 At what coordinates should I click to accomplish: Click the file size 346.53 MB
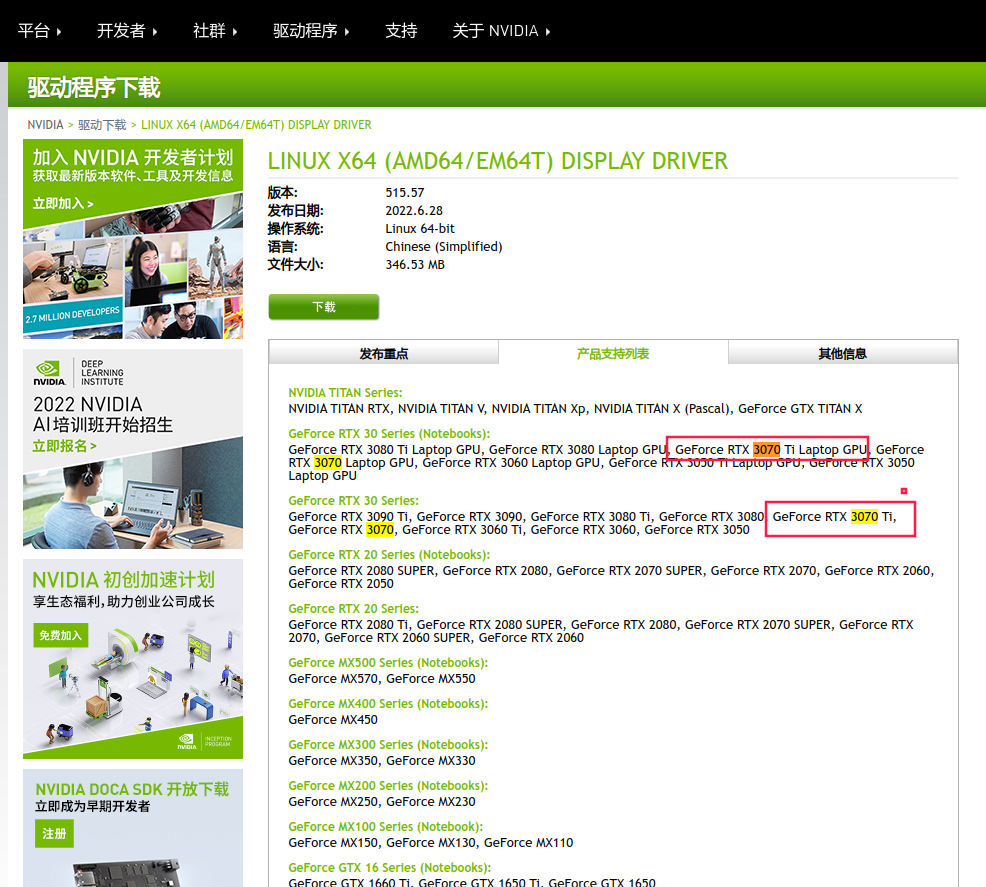click(415, 265)
